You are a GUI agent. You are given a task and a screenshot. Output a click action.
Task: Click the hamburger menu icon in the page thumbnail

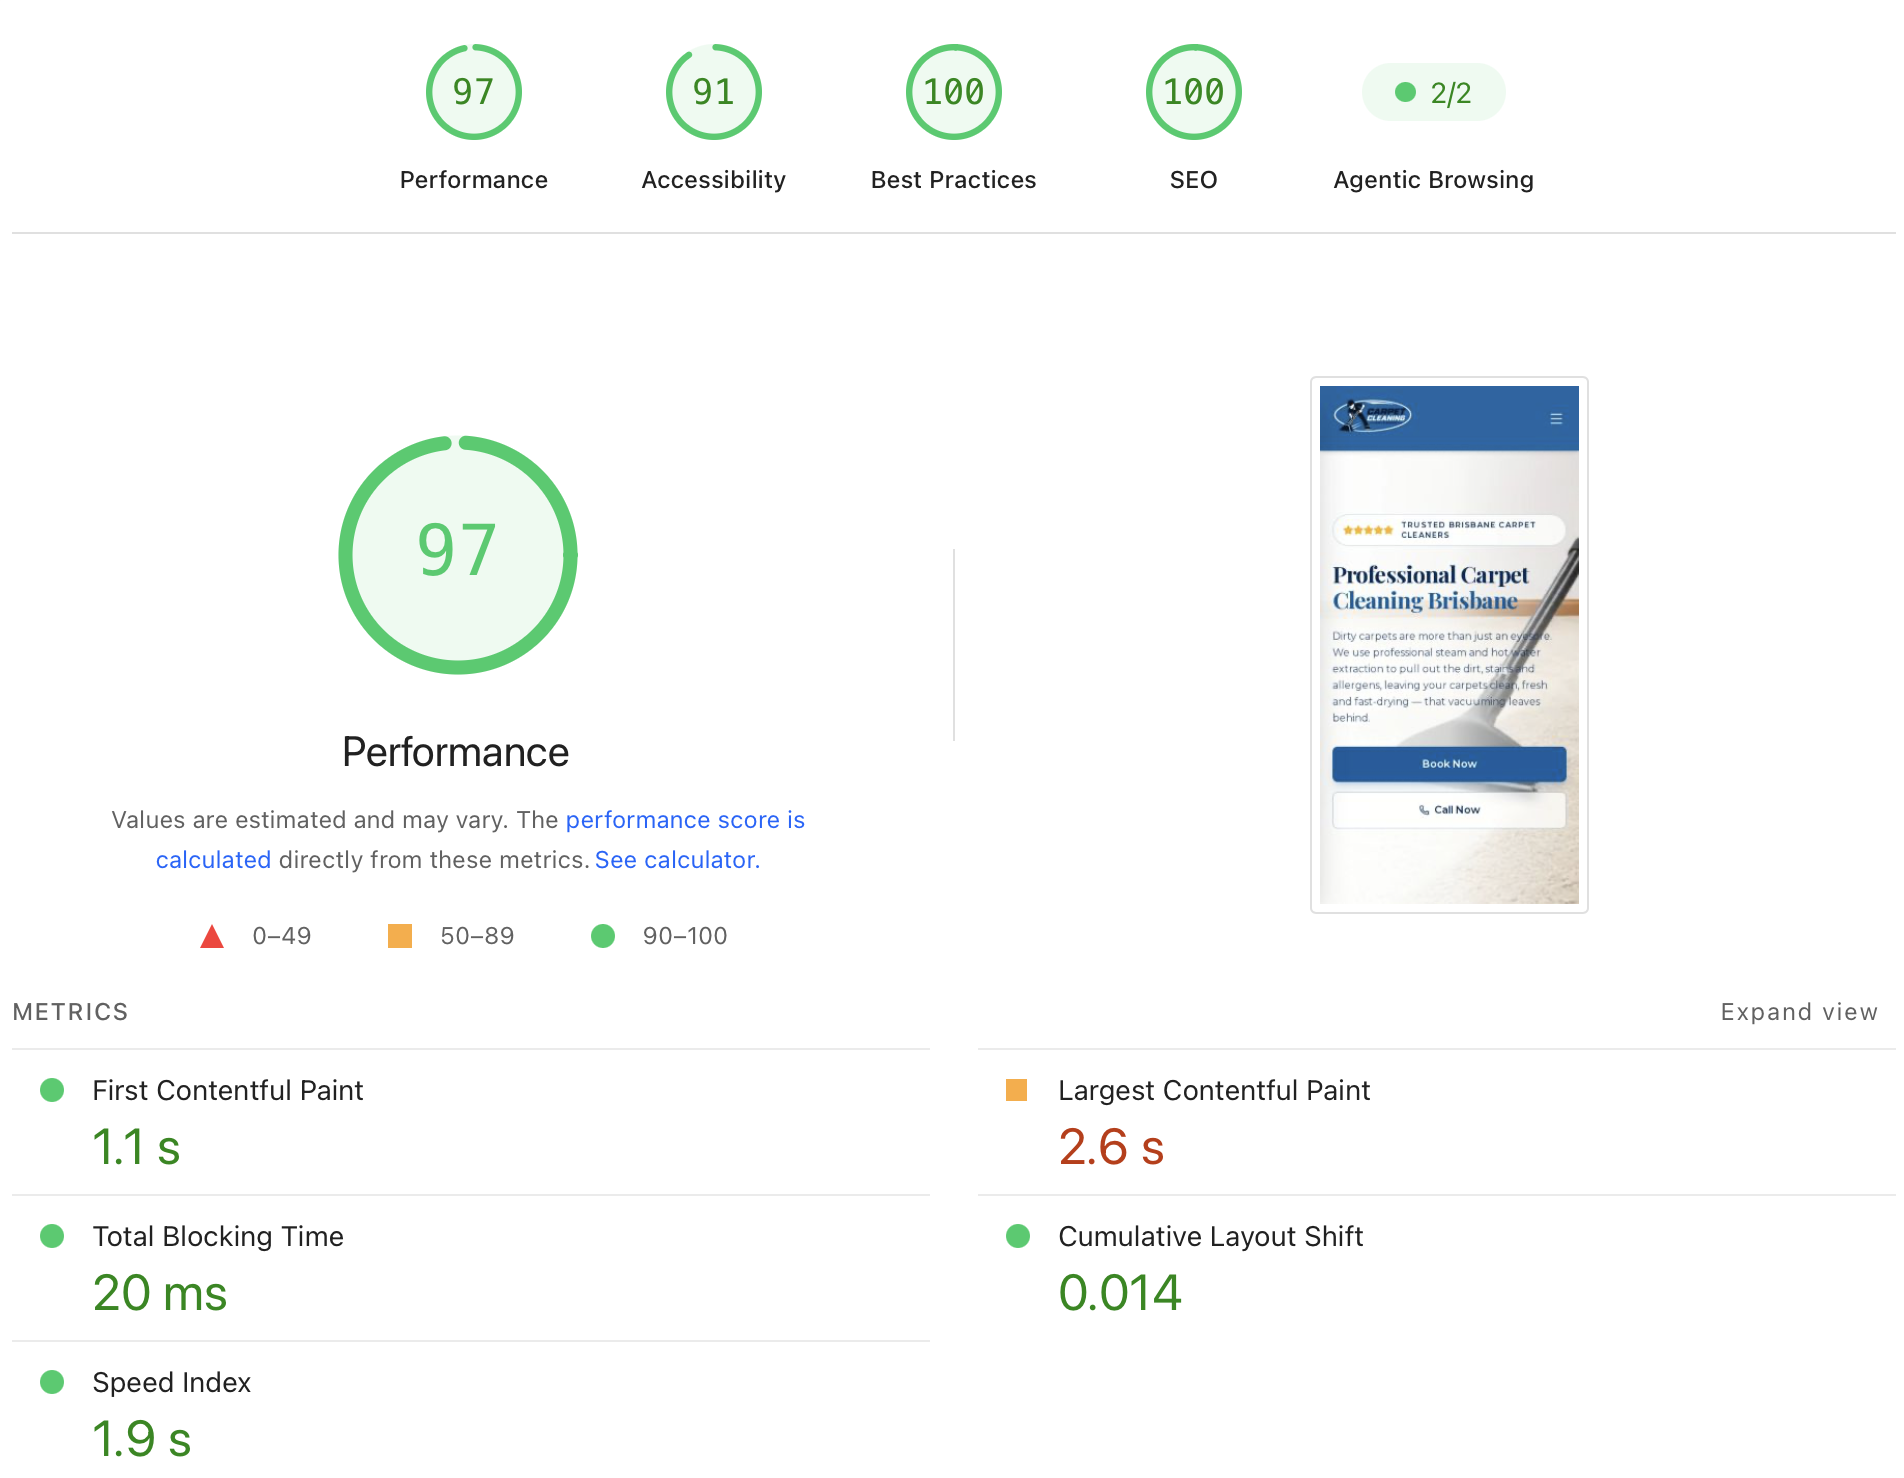1556,419
